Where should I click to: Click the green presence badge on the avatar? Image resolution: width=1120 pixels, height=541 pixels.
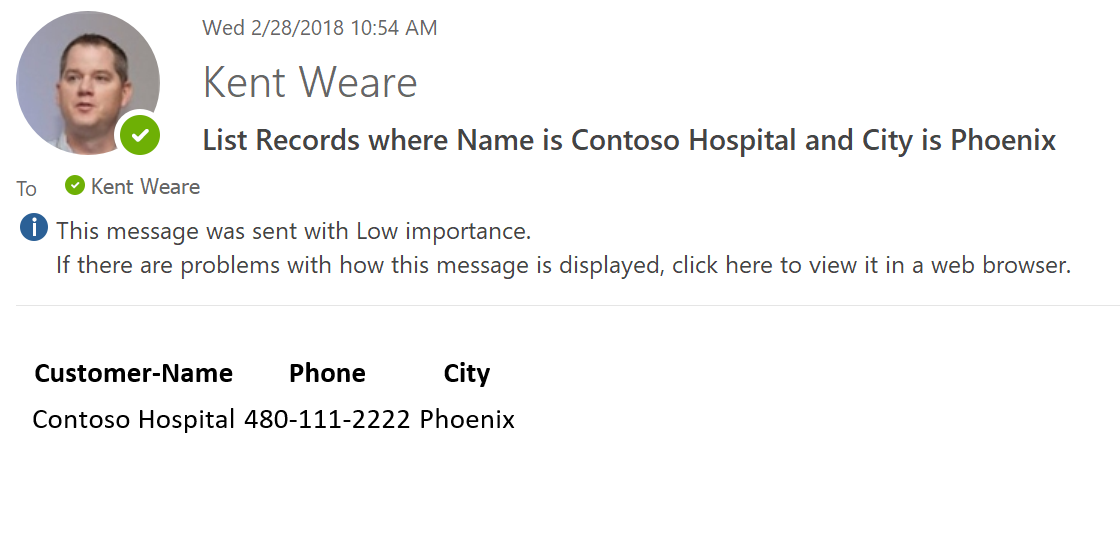(x=140, y=134)
